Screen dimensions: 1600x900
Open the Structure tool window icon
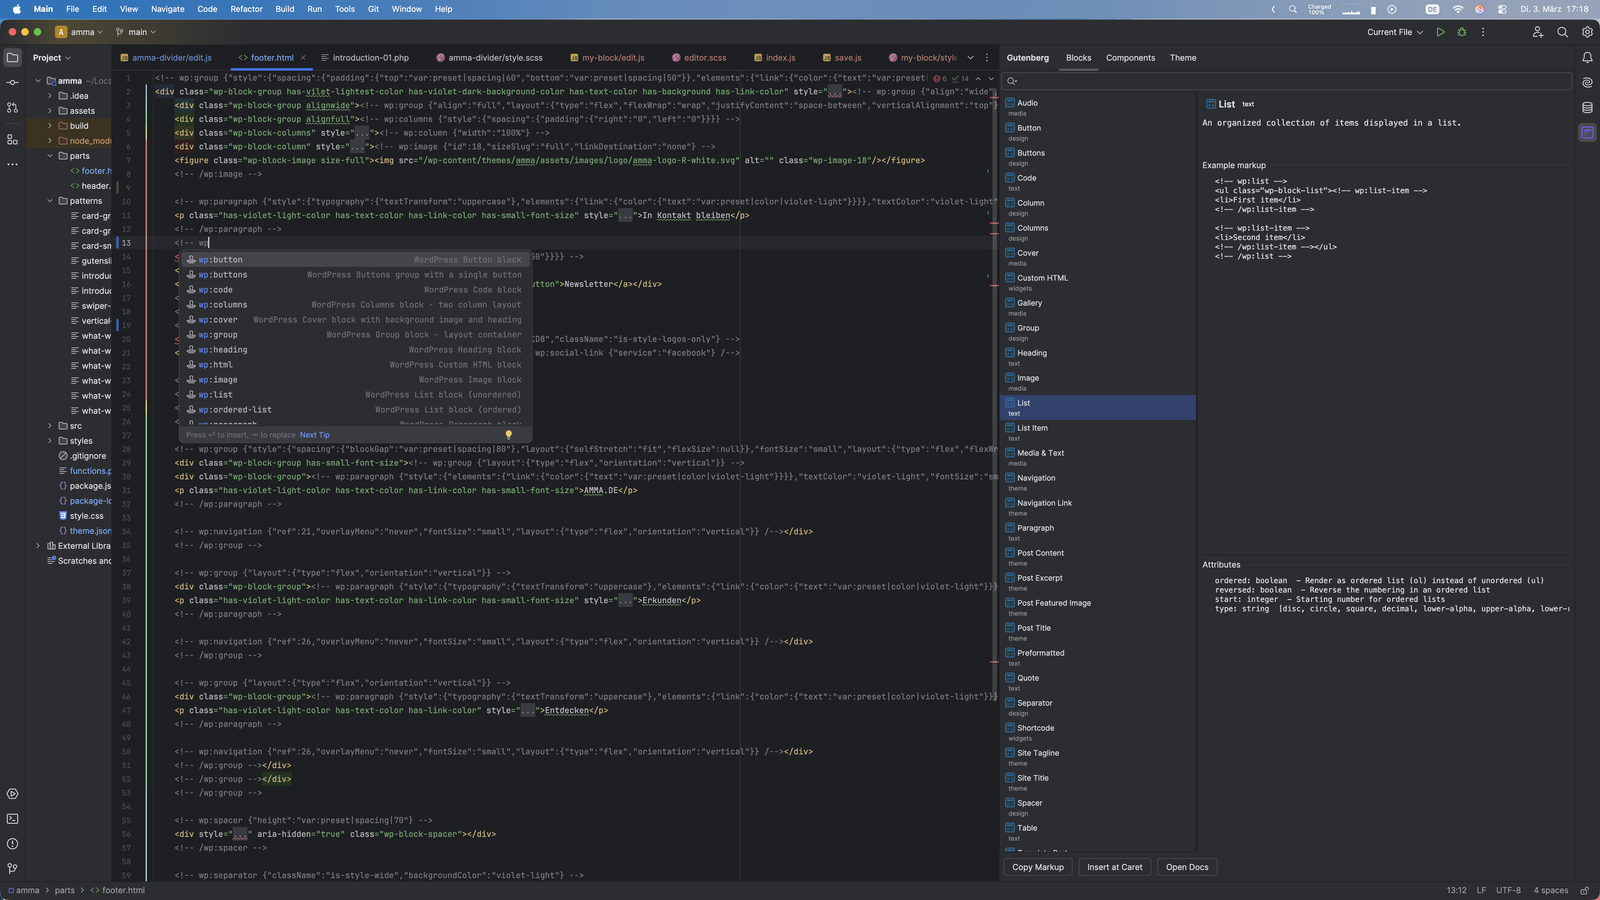click(12, 139)
